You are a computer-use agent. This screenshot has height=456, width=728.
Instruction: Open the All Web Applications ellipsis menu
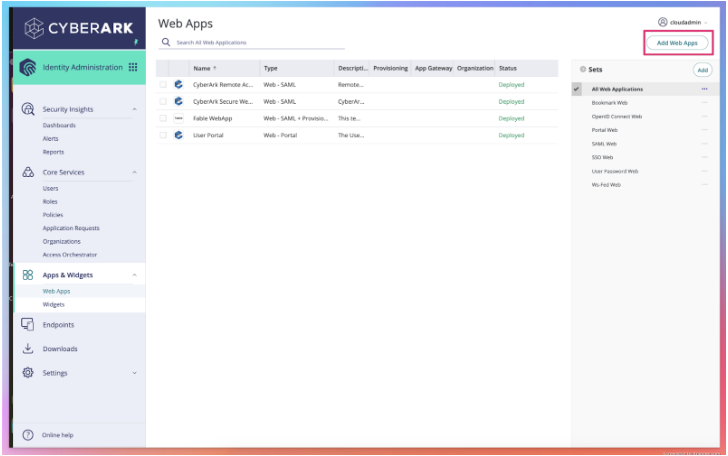tap(704, 89)
